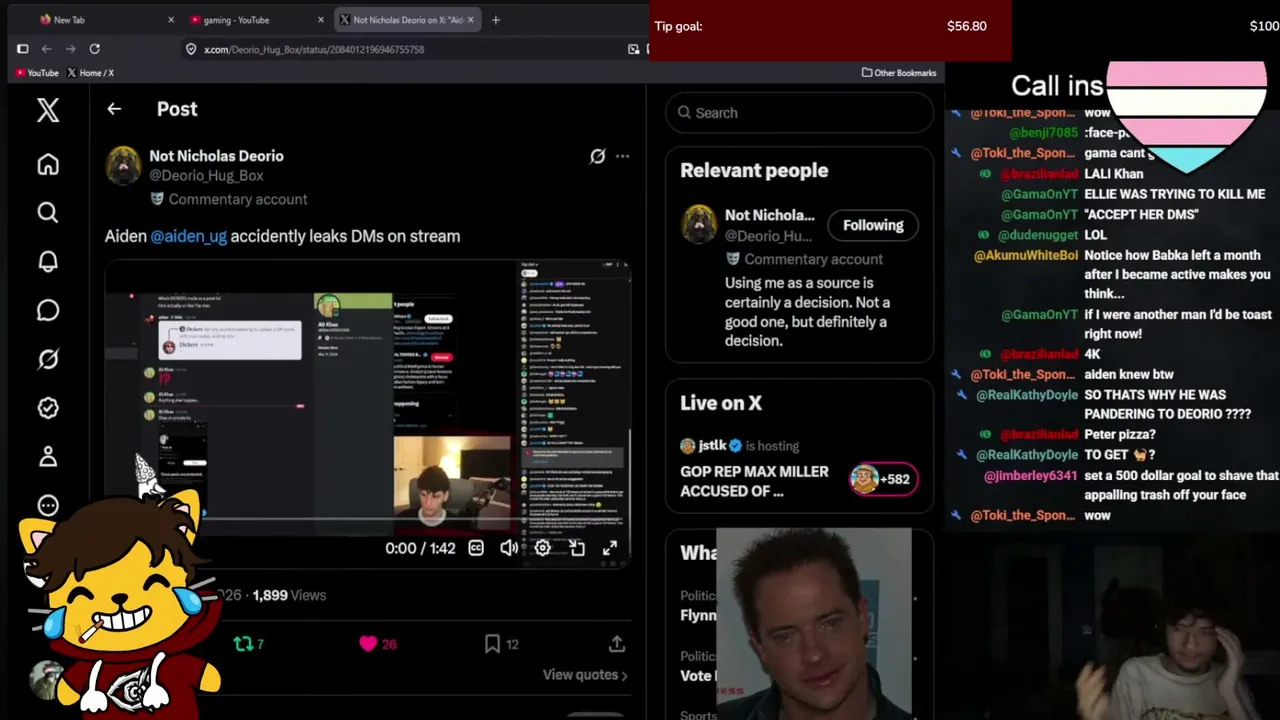Image resolution: width=1280 pixels, height=720 pixels.
Task: Close the New Tab browser tab
Action: point(171,20)
